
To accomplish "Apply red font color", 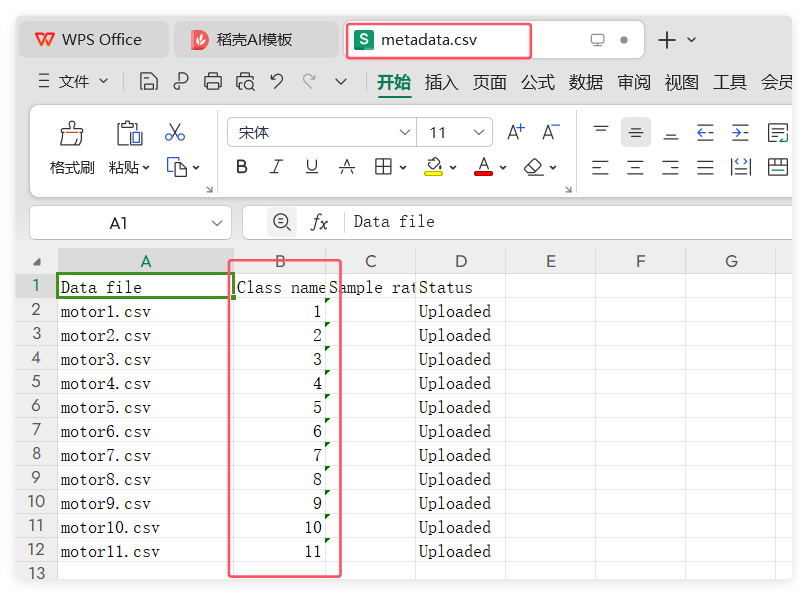I will pos(483,167).
